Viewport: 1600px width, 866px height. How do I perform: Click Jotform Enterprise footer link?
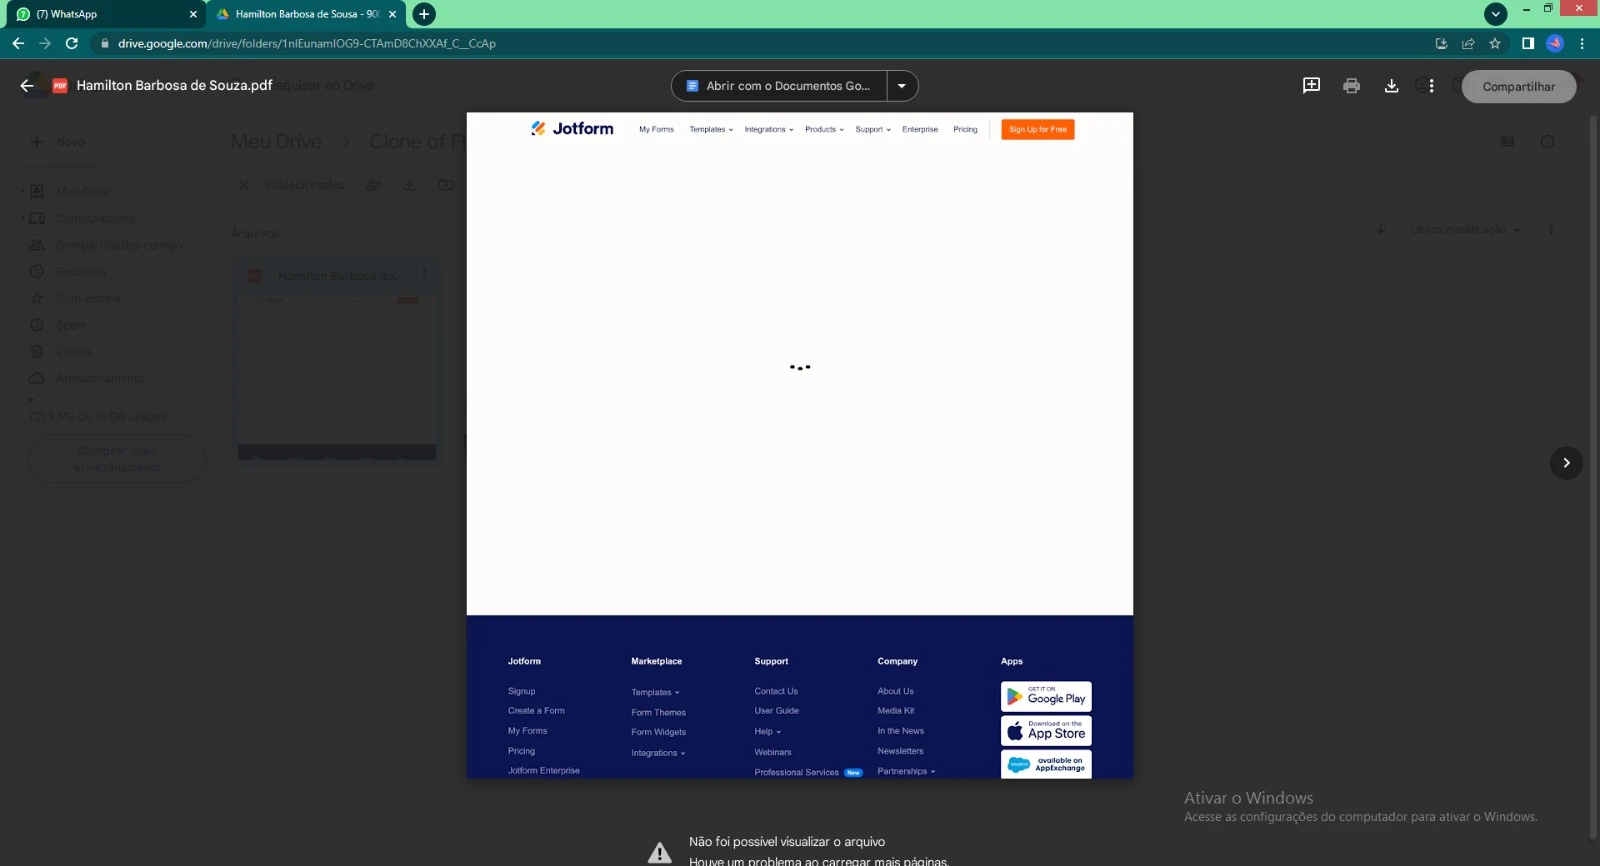coord(543,771)
